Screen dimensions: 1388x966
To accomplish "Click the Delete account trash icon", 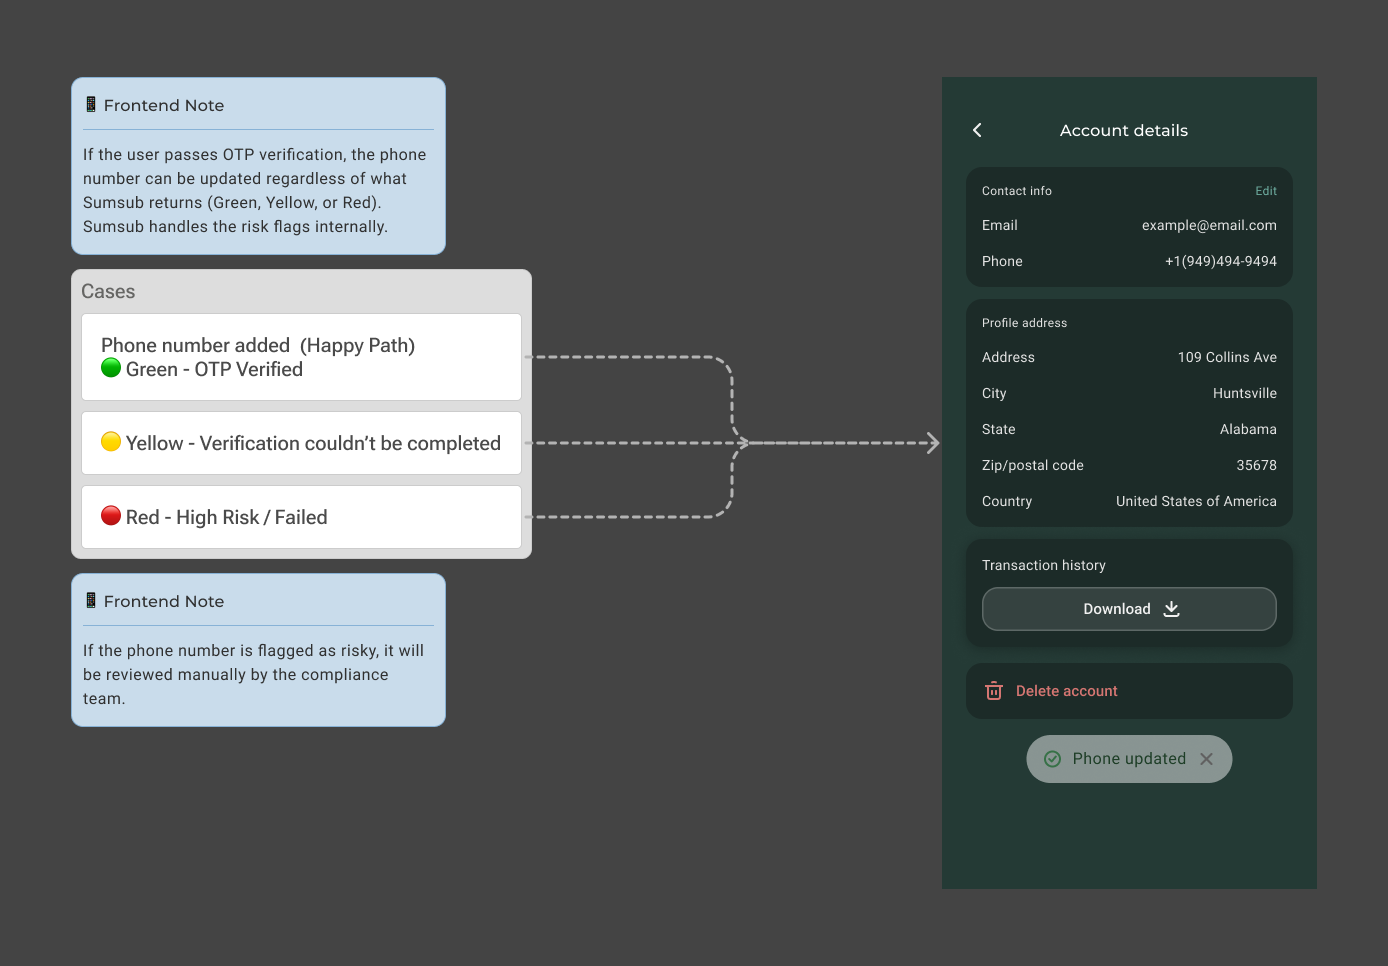I will 994,691.
